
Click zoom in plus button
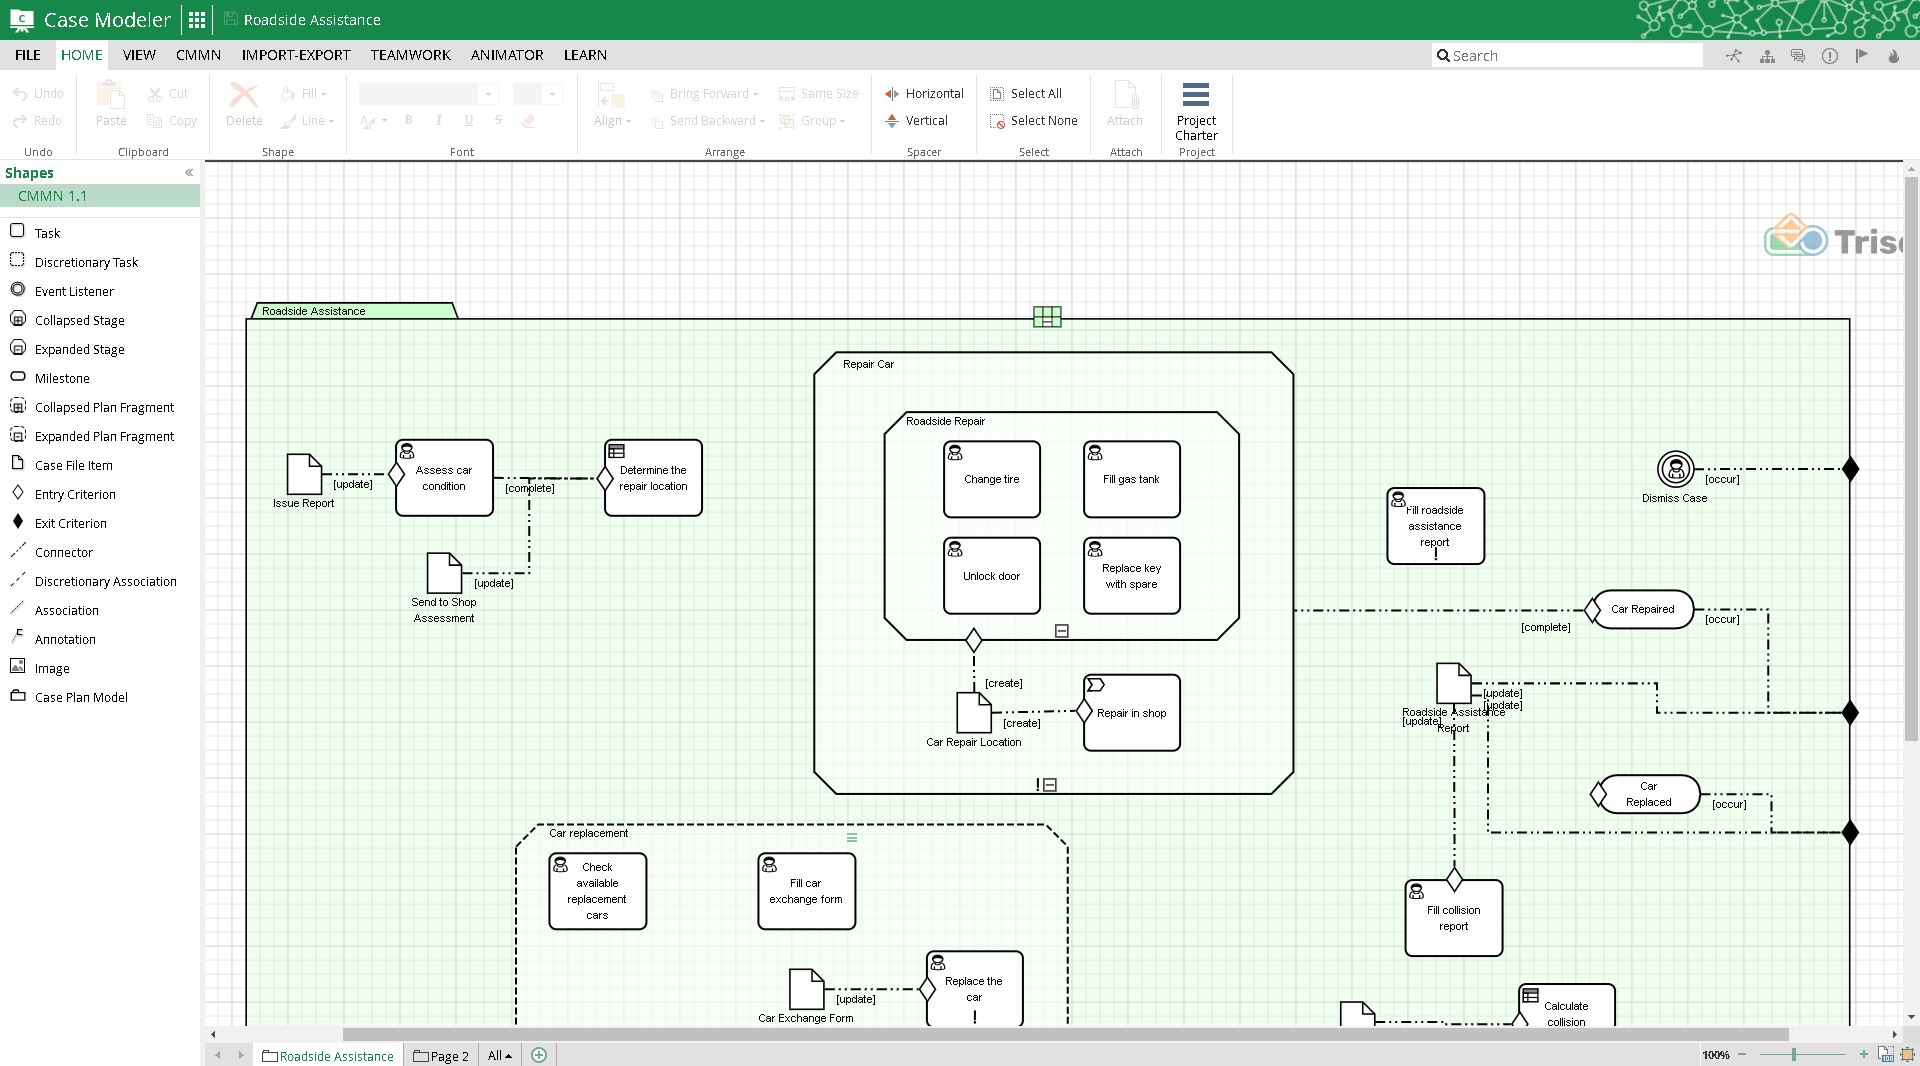coord(1864,1054)
